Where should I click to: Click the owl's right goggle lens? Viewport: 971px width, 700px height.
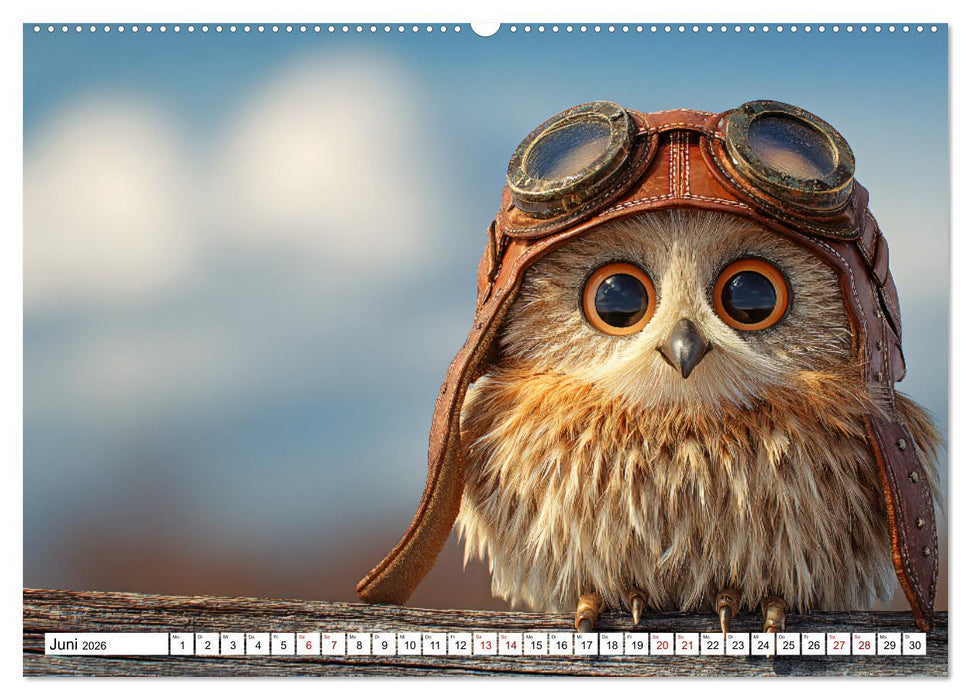point(790,147)
